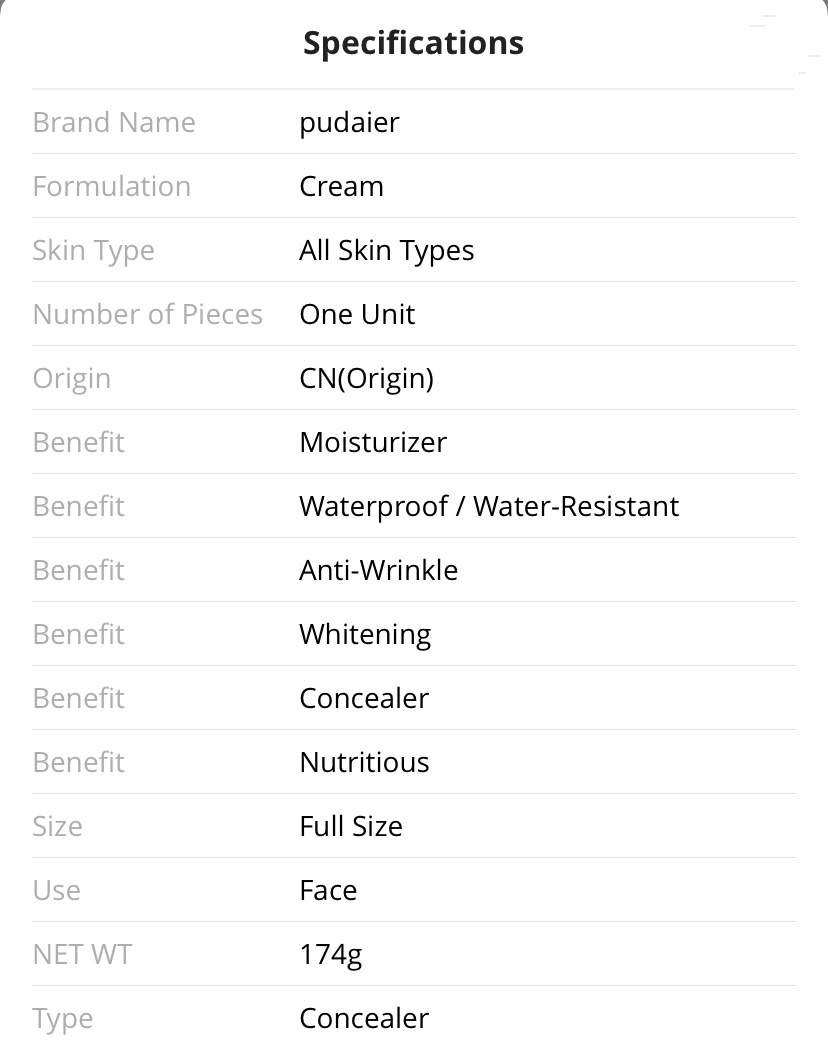828x1048 pixels.
Task: Select the Concealer benefit value
Action: coord(364,698)
